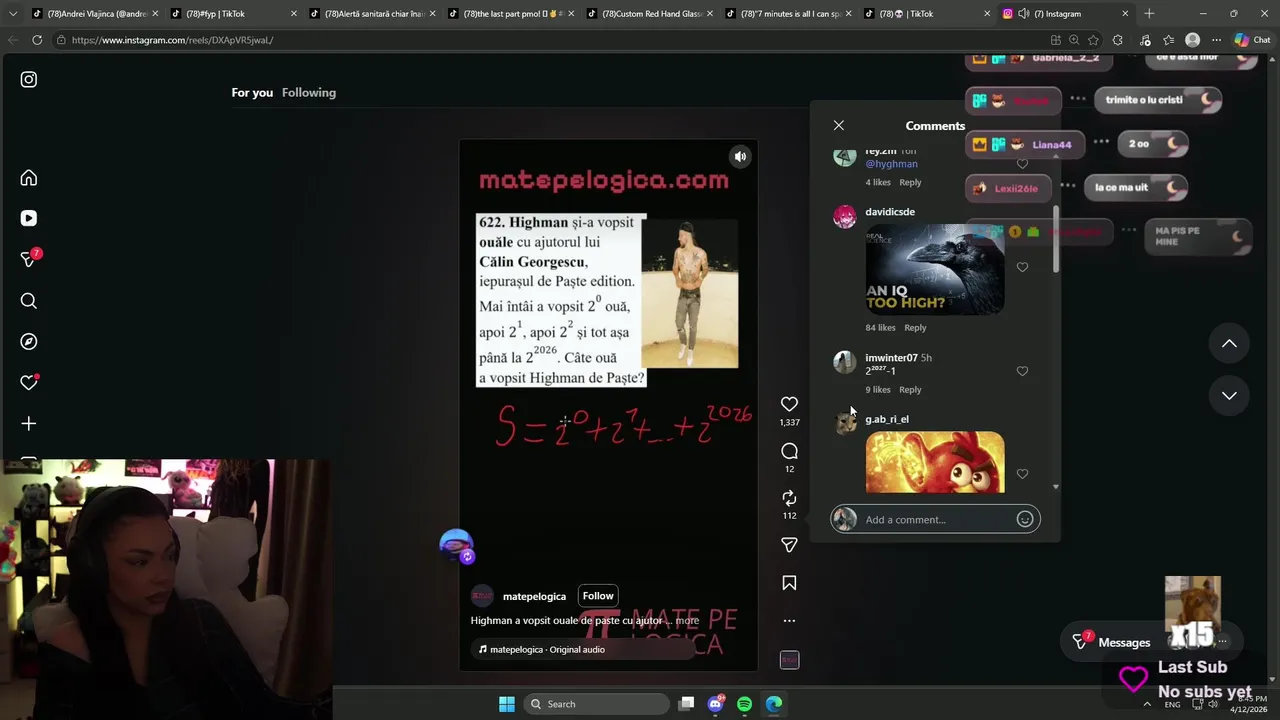Click the Create plus icon in the sidebar

(x=29, y=424)
